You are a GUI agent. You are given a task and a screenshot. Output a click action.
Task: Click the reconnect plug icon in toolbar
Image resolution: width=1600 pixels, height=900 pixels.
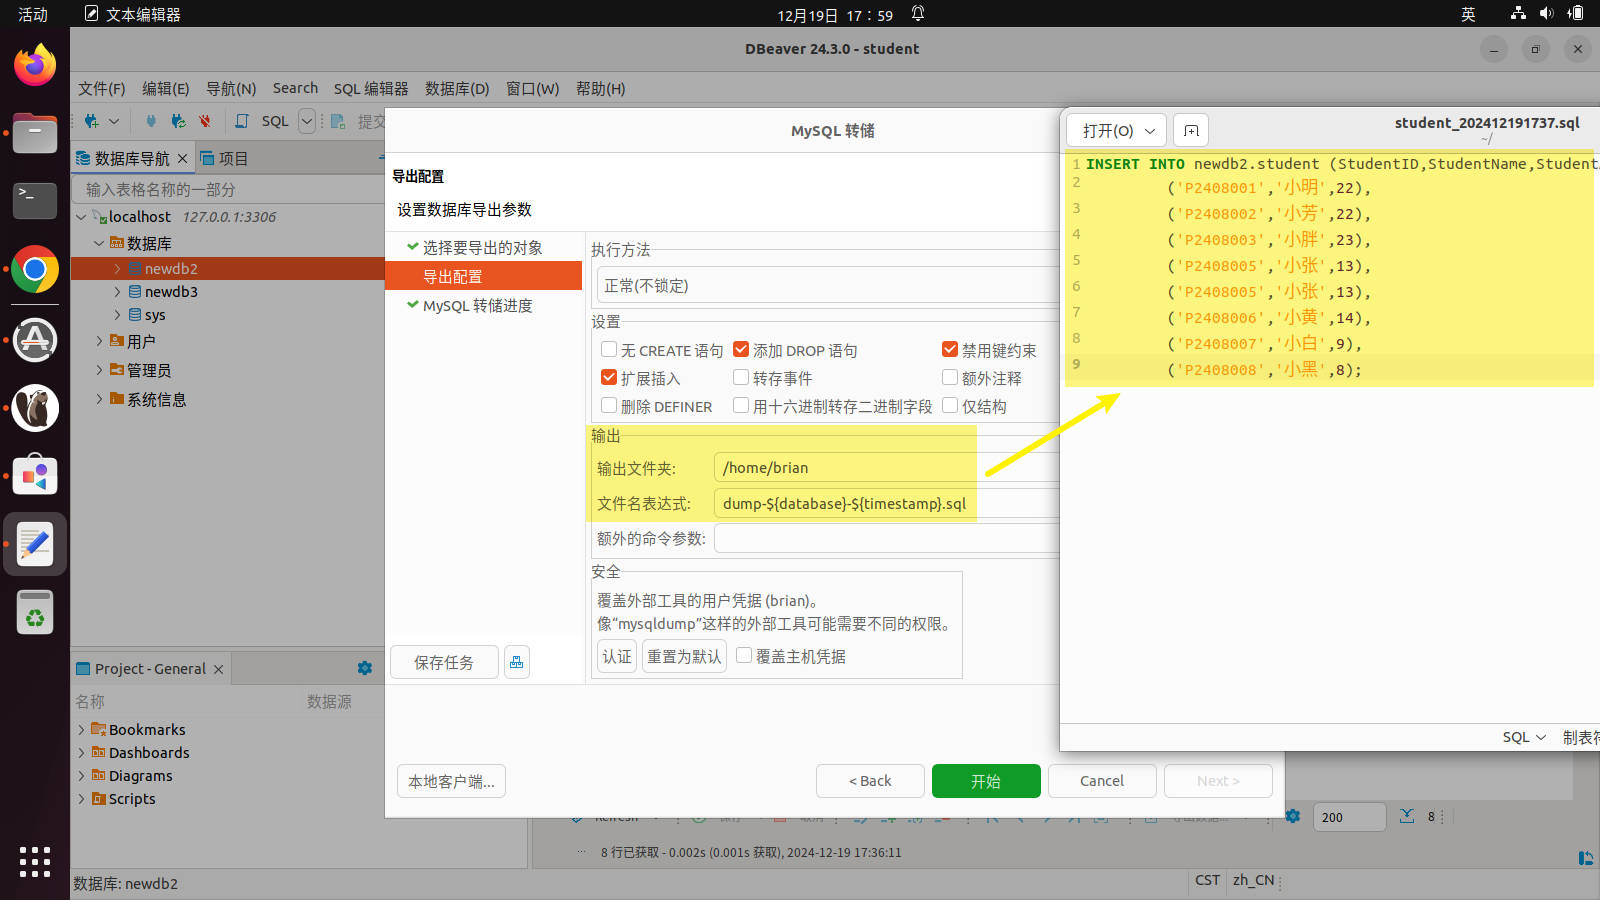(x=178, y=121)
